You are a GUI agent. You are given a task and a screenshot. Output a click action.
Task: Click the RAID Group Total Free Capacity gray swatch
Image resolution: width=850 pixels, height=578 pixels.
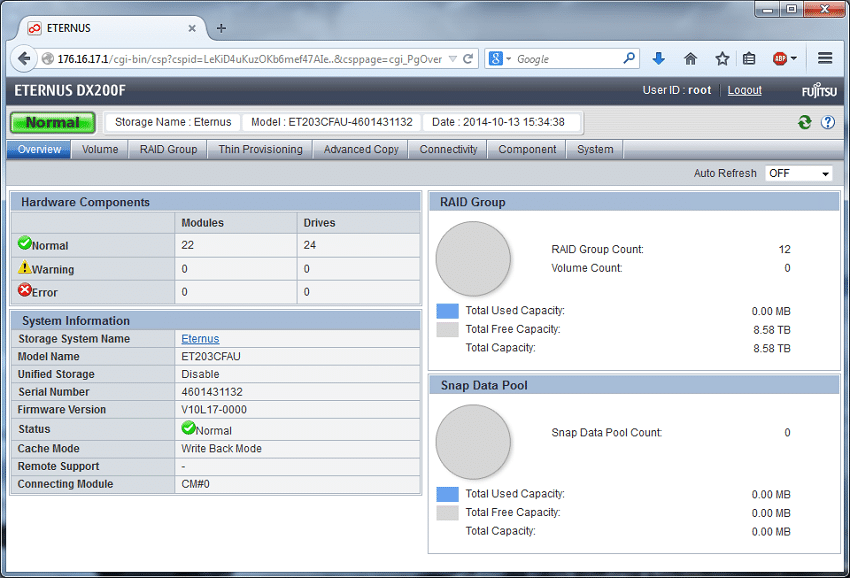click(447, 329)
